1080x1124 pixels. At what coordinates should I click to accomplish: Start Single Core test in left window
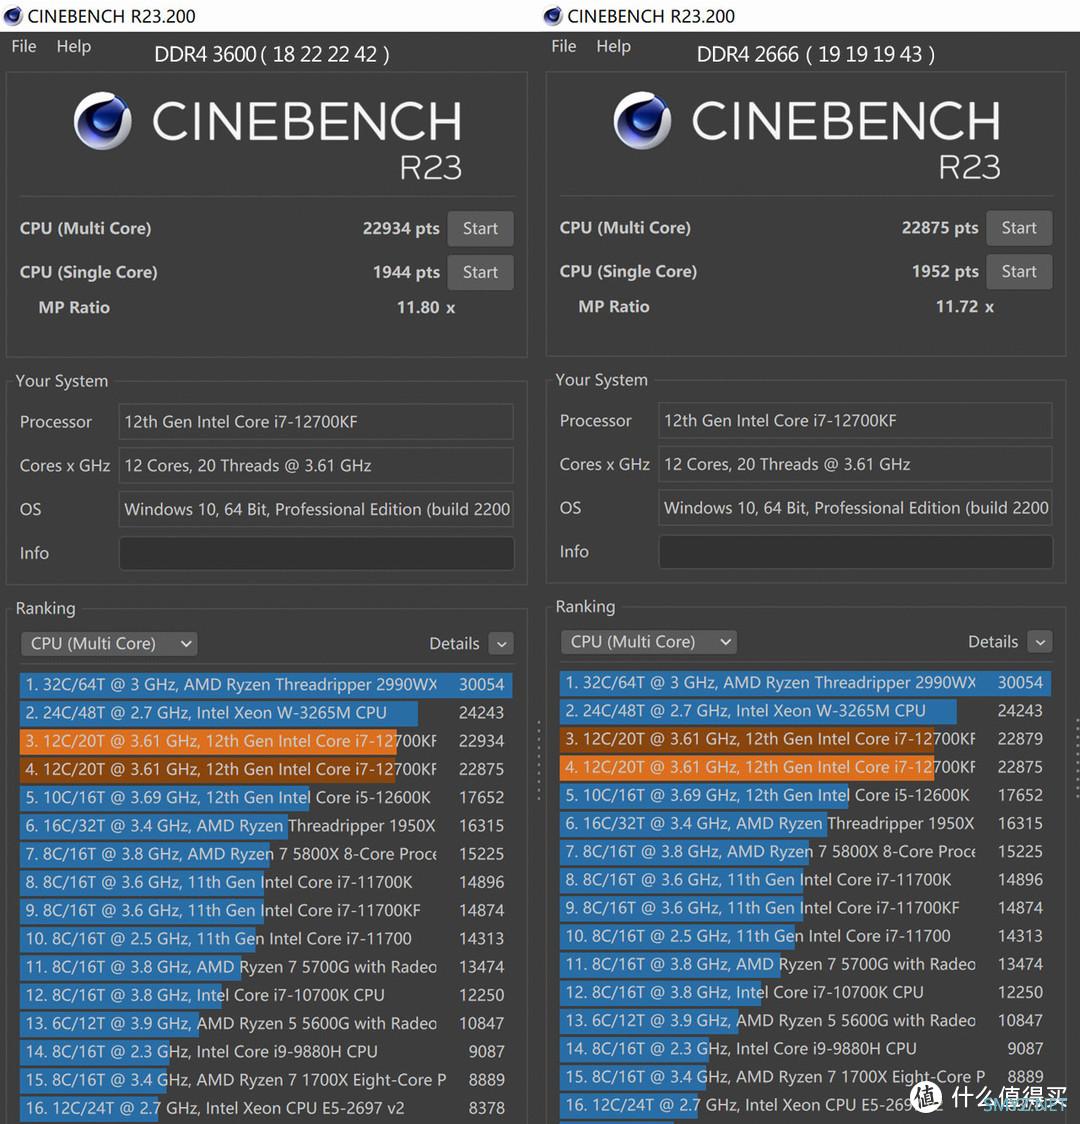click(x=480, y=272)
